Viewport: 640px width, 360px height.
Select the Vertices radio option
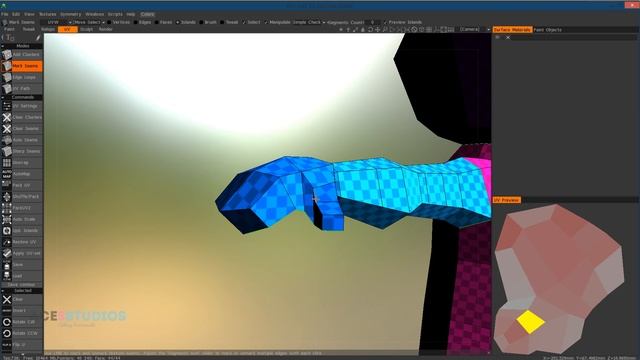(x=118, y=22)
